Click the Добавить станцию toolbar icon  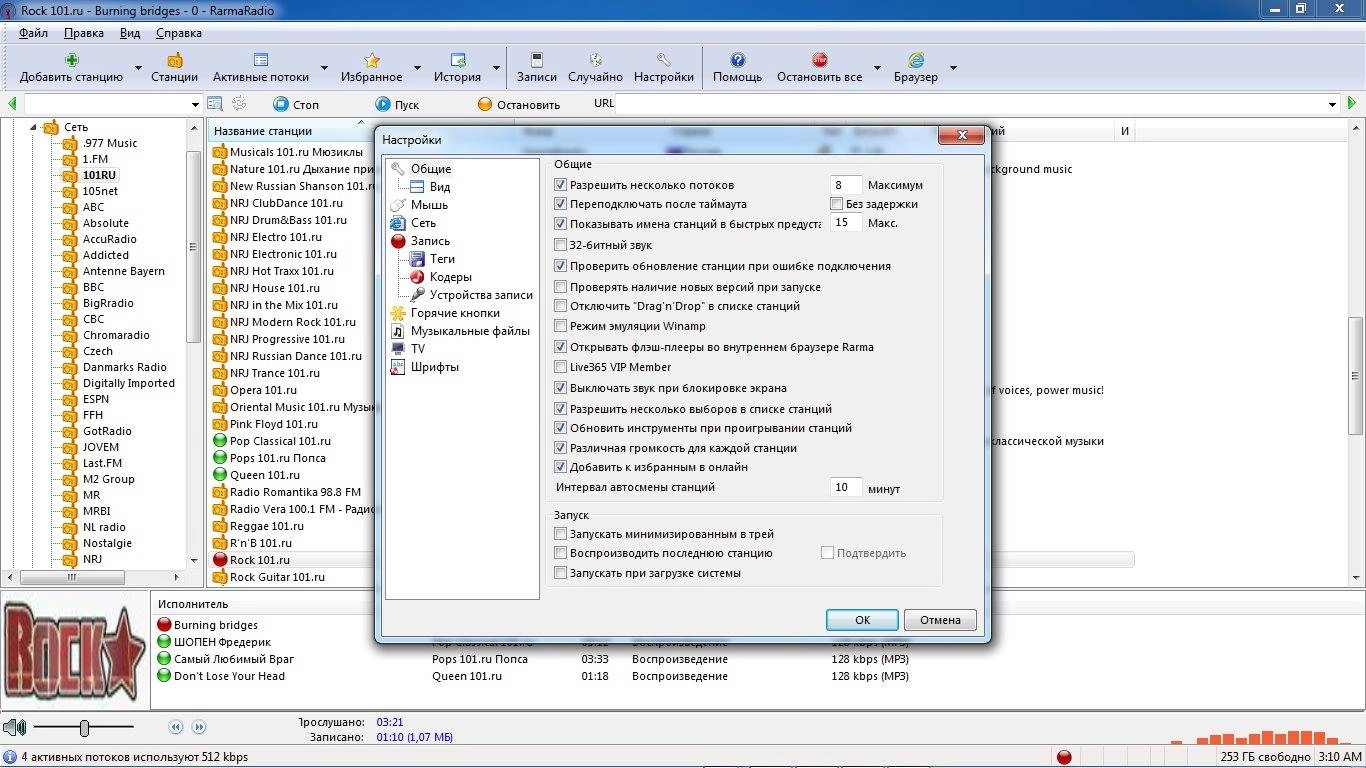[x=71, y=60]
